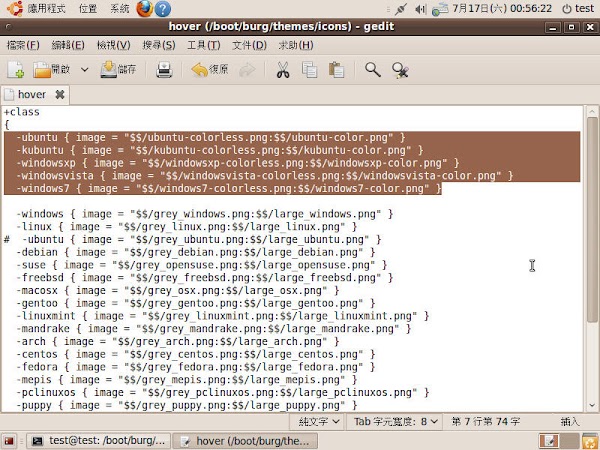The image size is (600, 450).
Task: Switch to the test@test terminal taskbar window
Action: pos(98,441)
